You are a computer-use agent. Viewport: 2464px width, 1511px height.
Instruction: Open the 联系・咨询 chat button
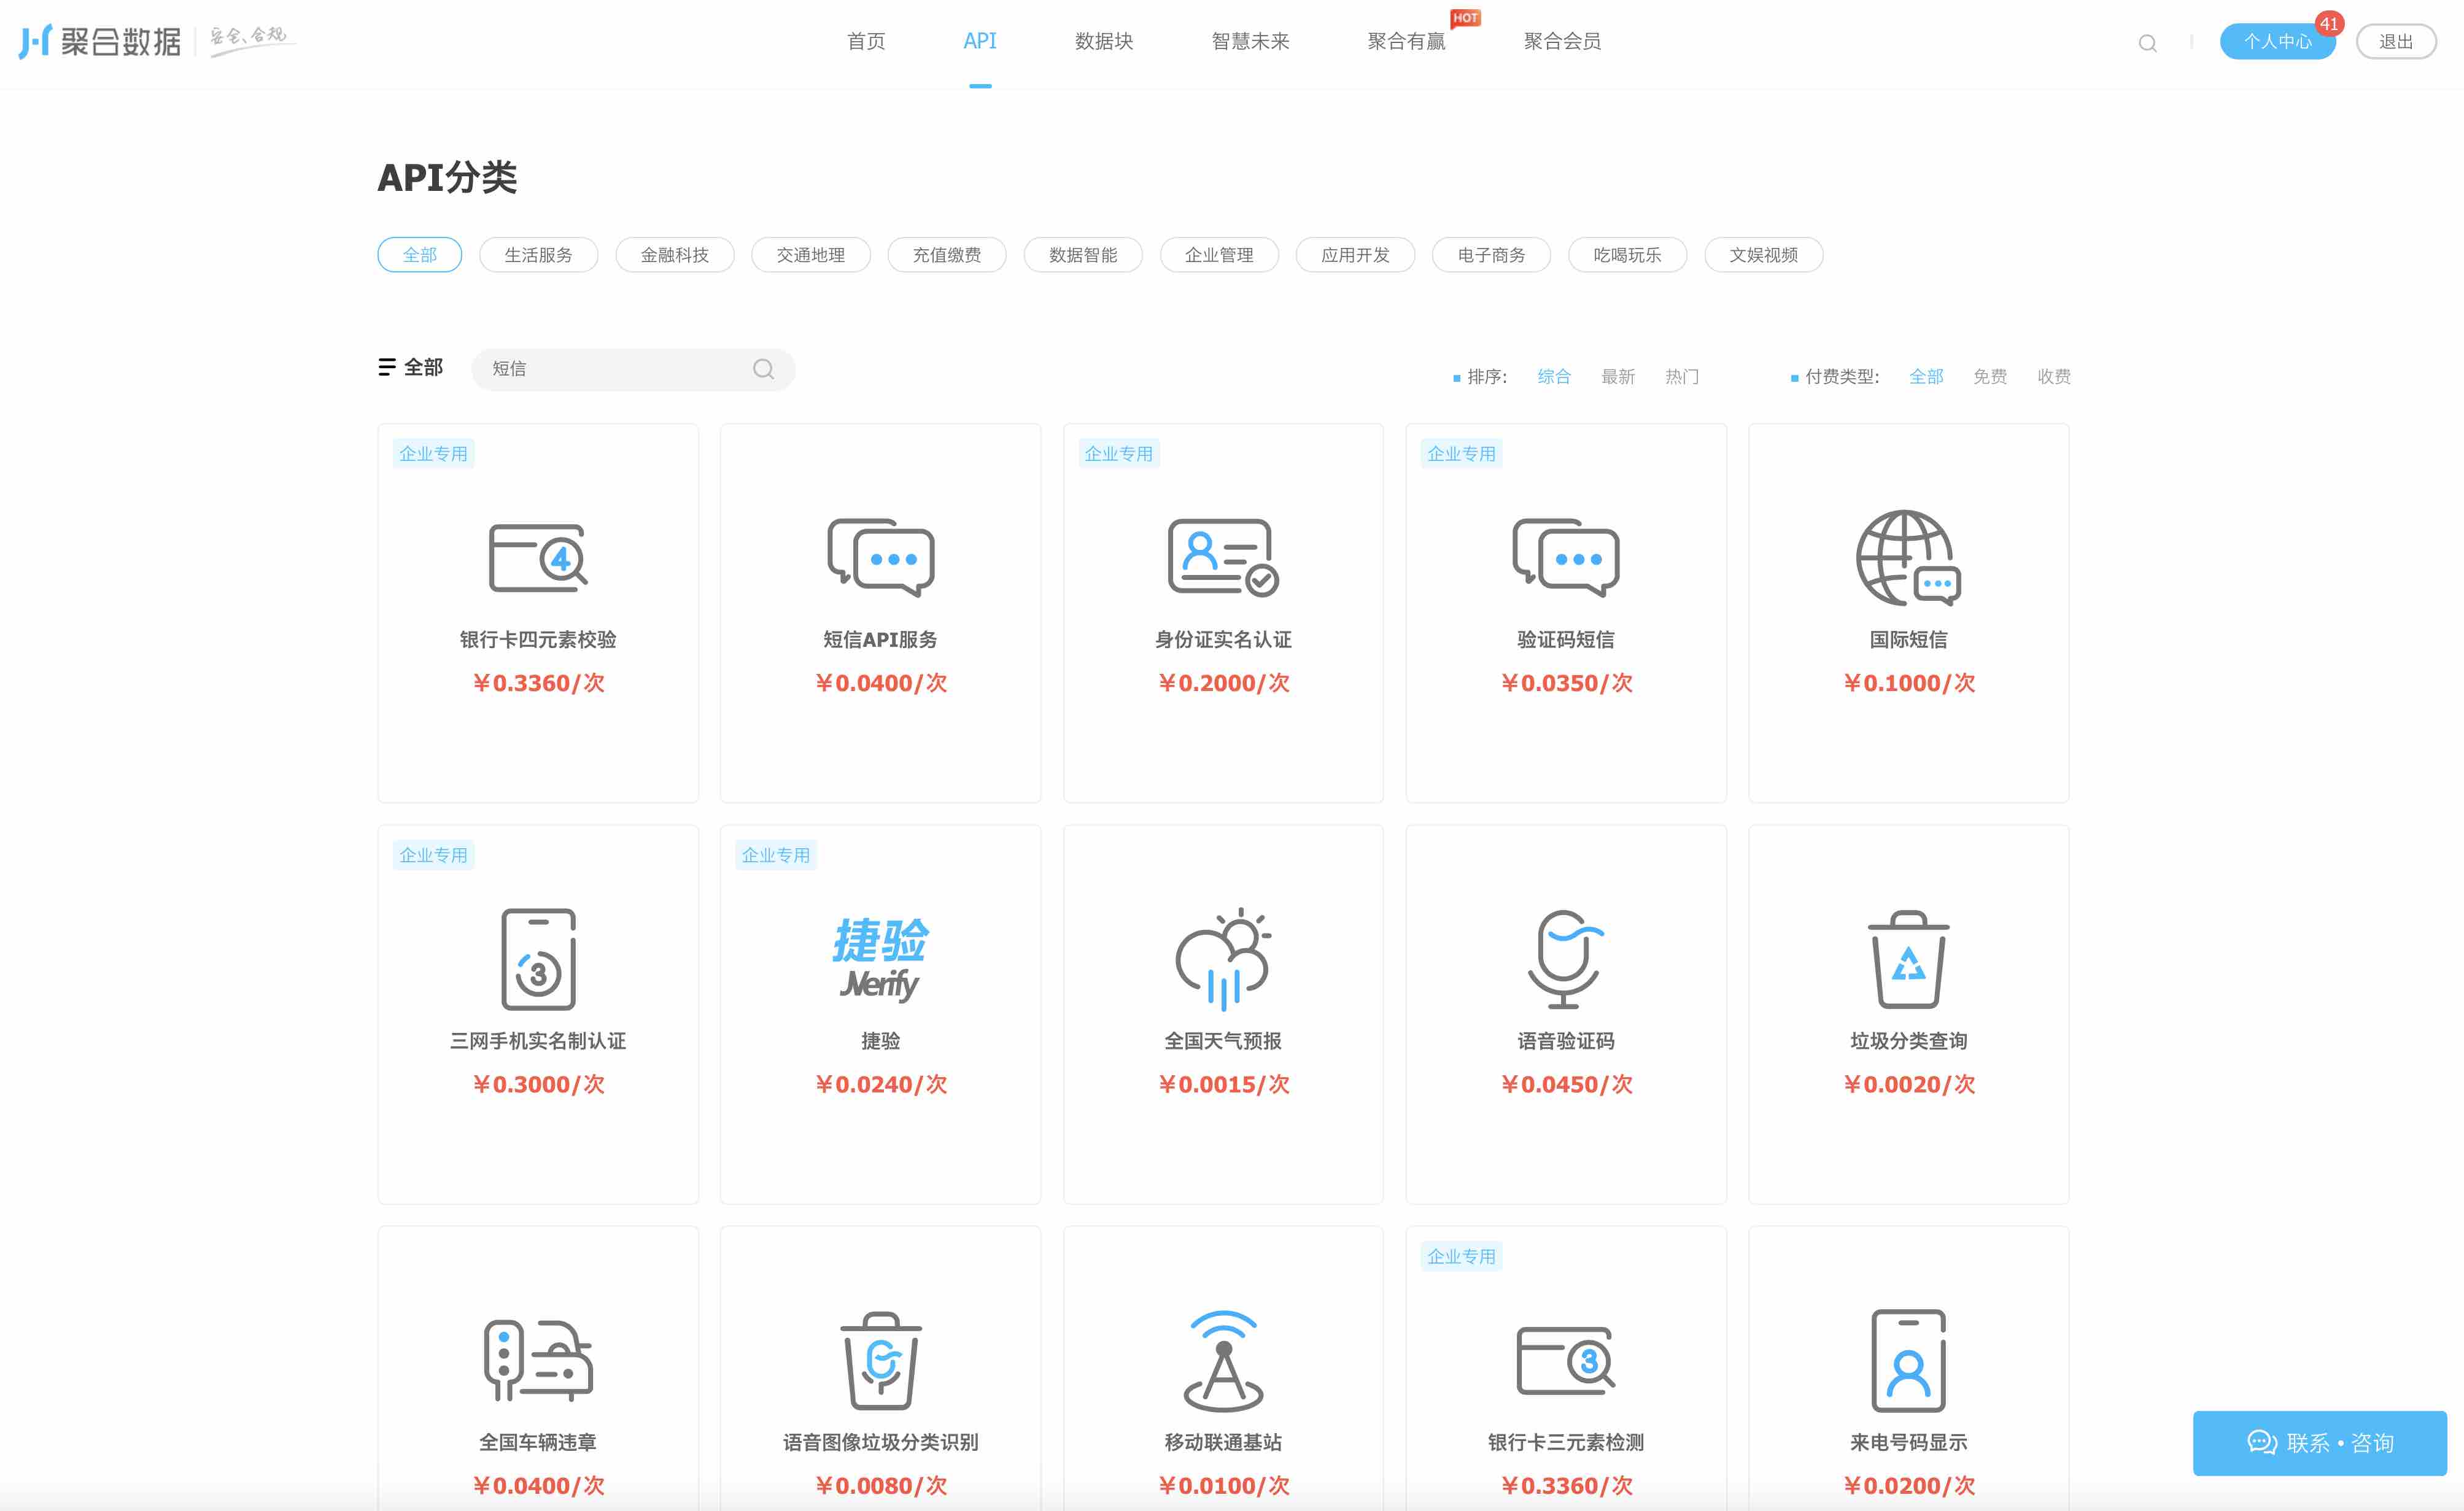2319,1442
